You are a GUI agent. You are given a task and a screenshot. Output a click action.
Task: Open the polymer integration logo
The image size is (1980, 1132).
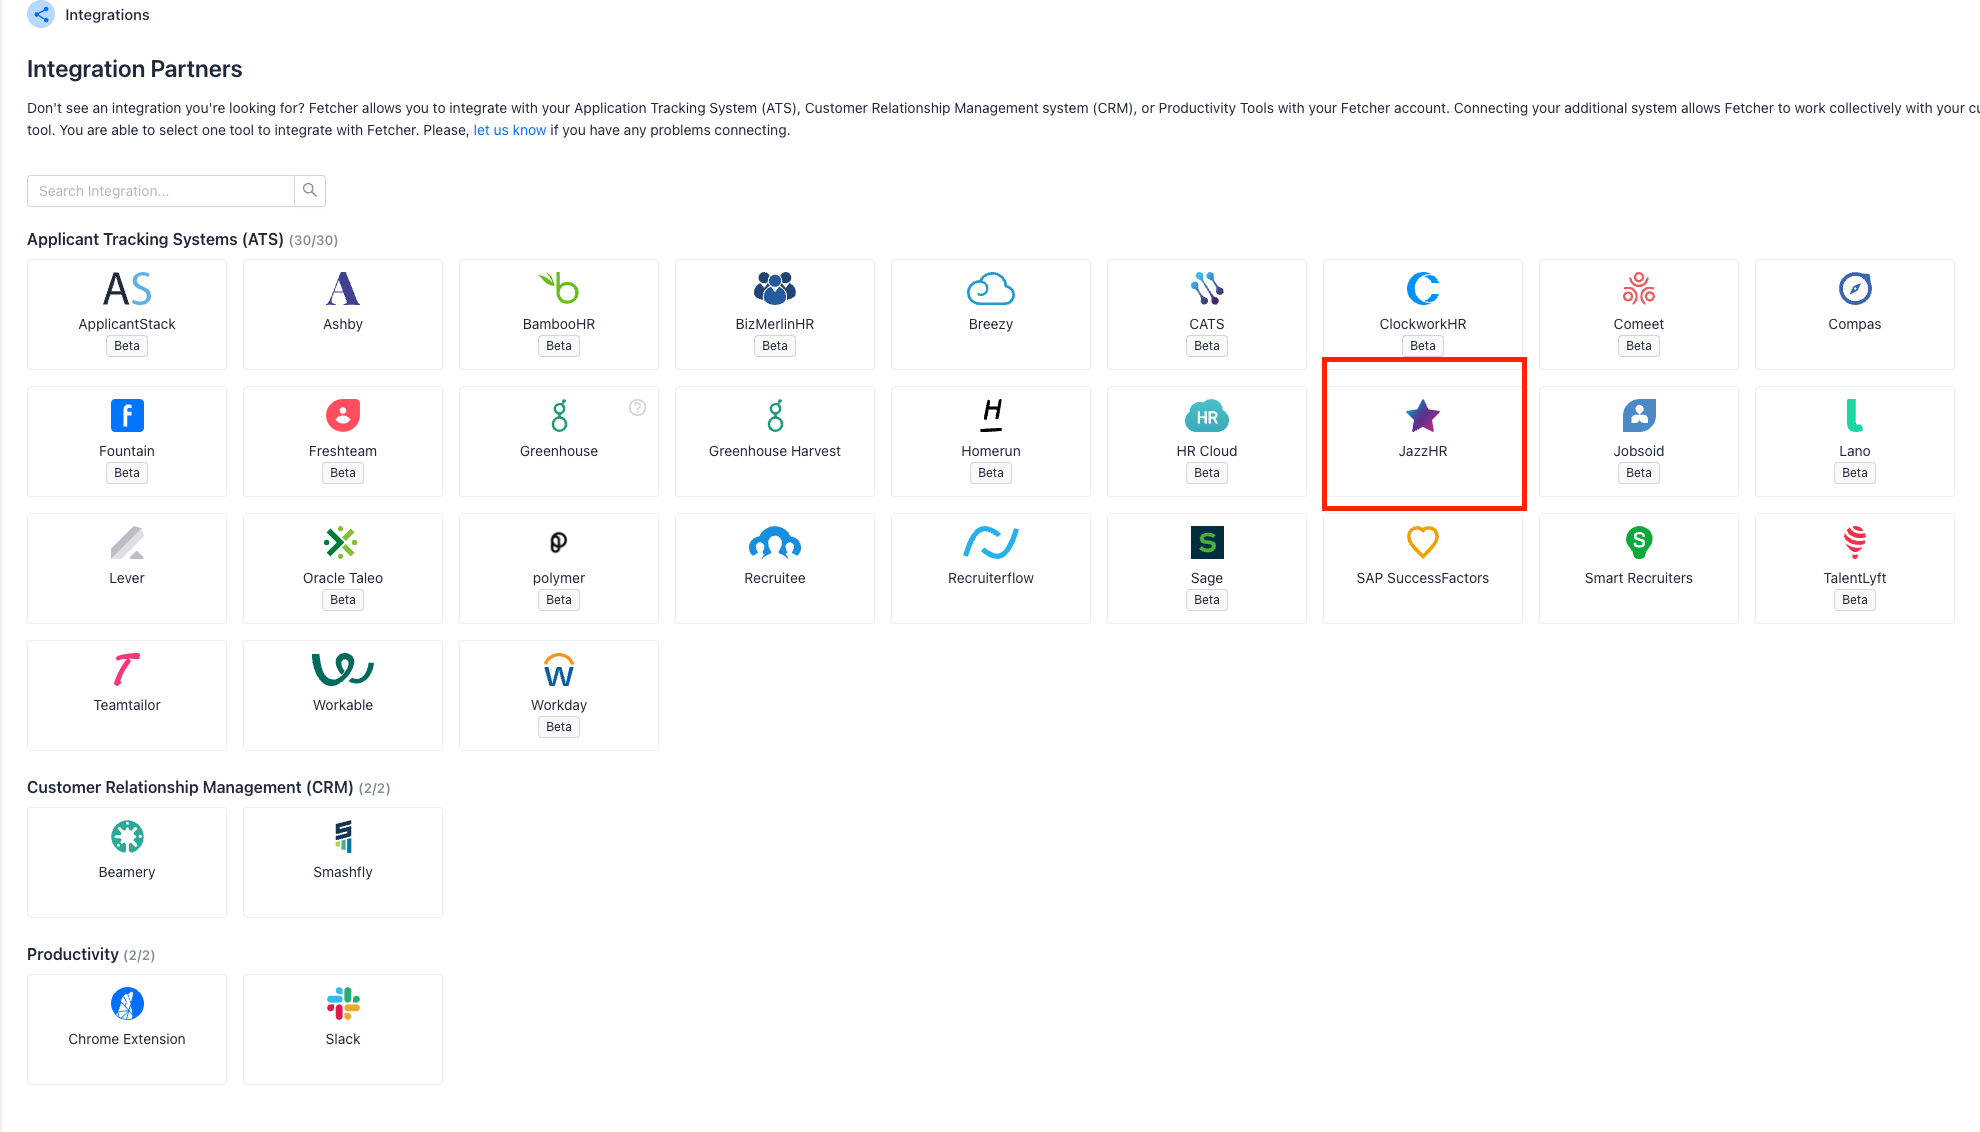559,542
